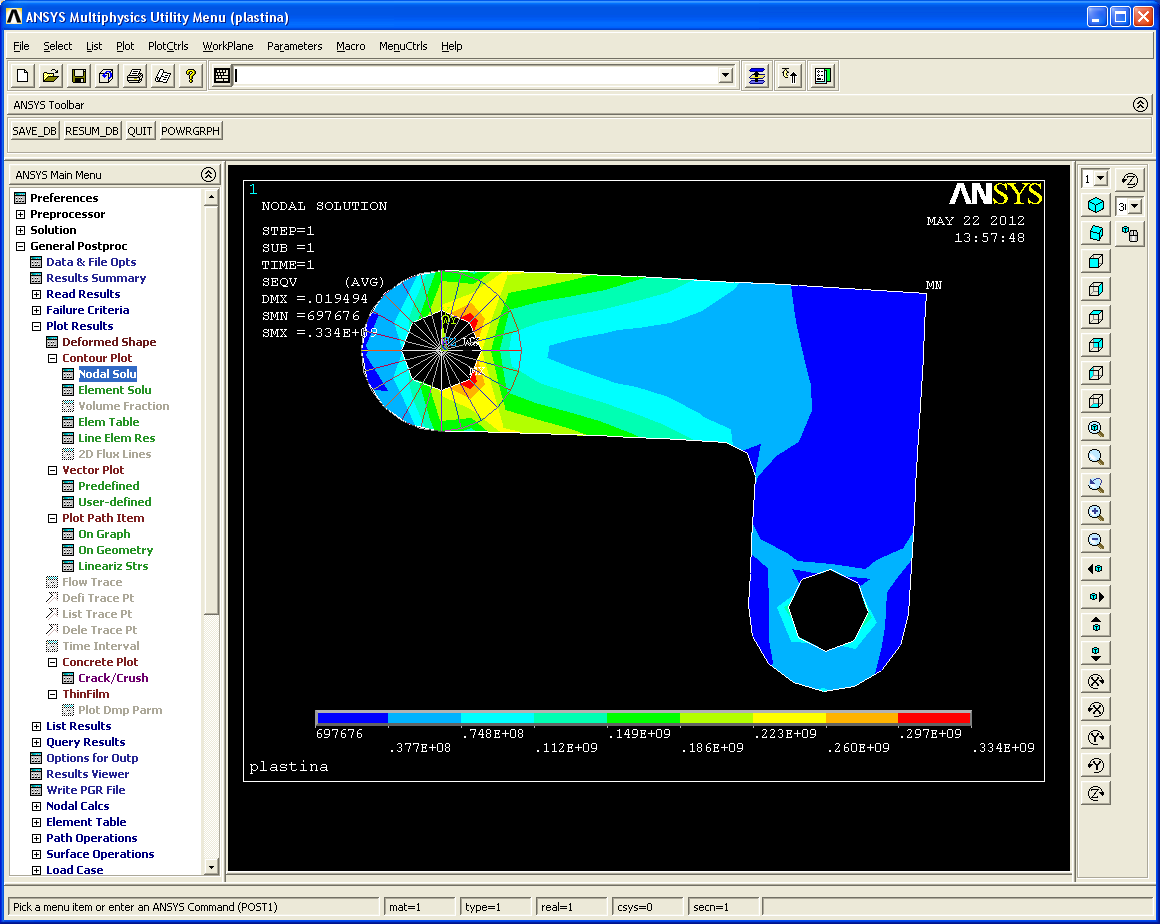Click the Front view cube icon
The height and width of the screenshot is (924, 1160).
[x=1096, y=261]
